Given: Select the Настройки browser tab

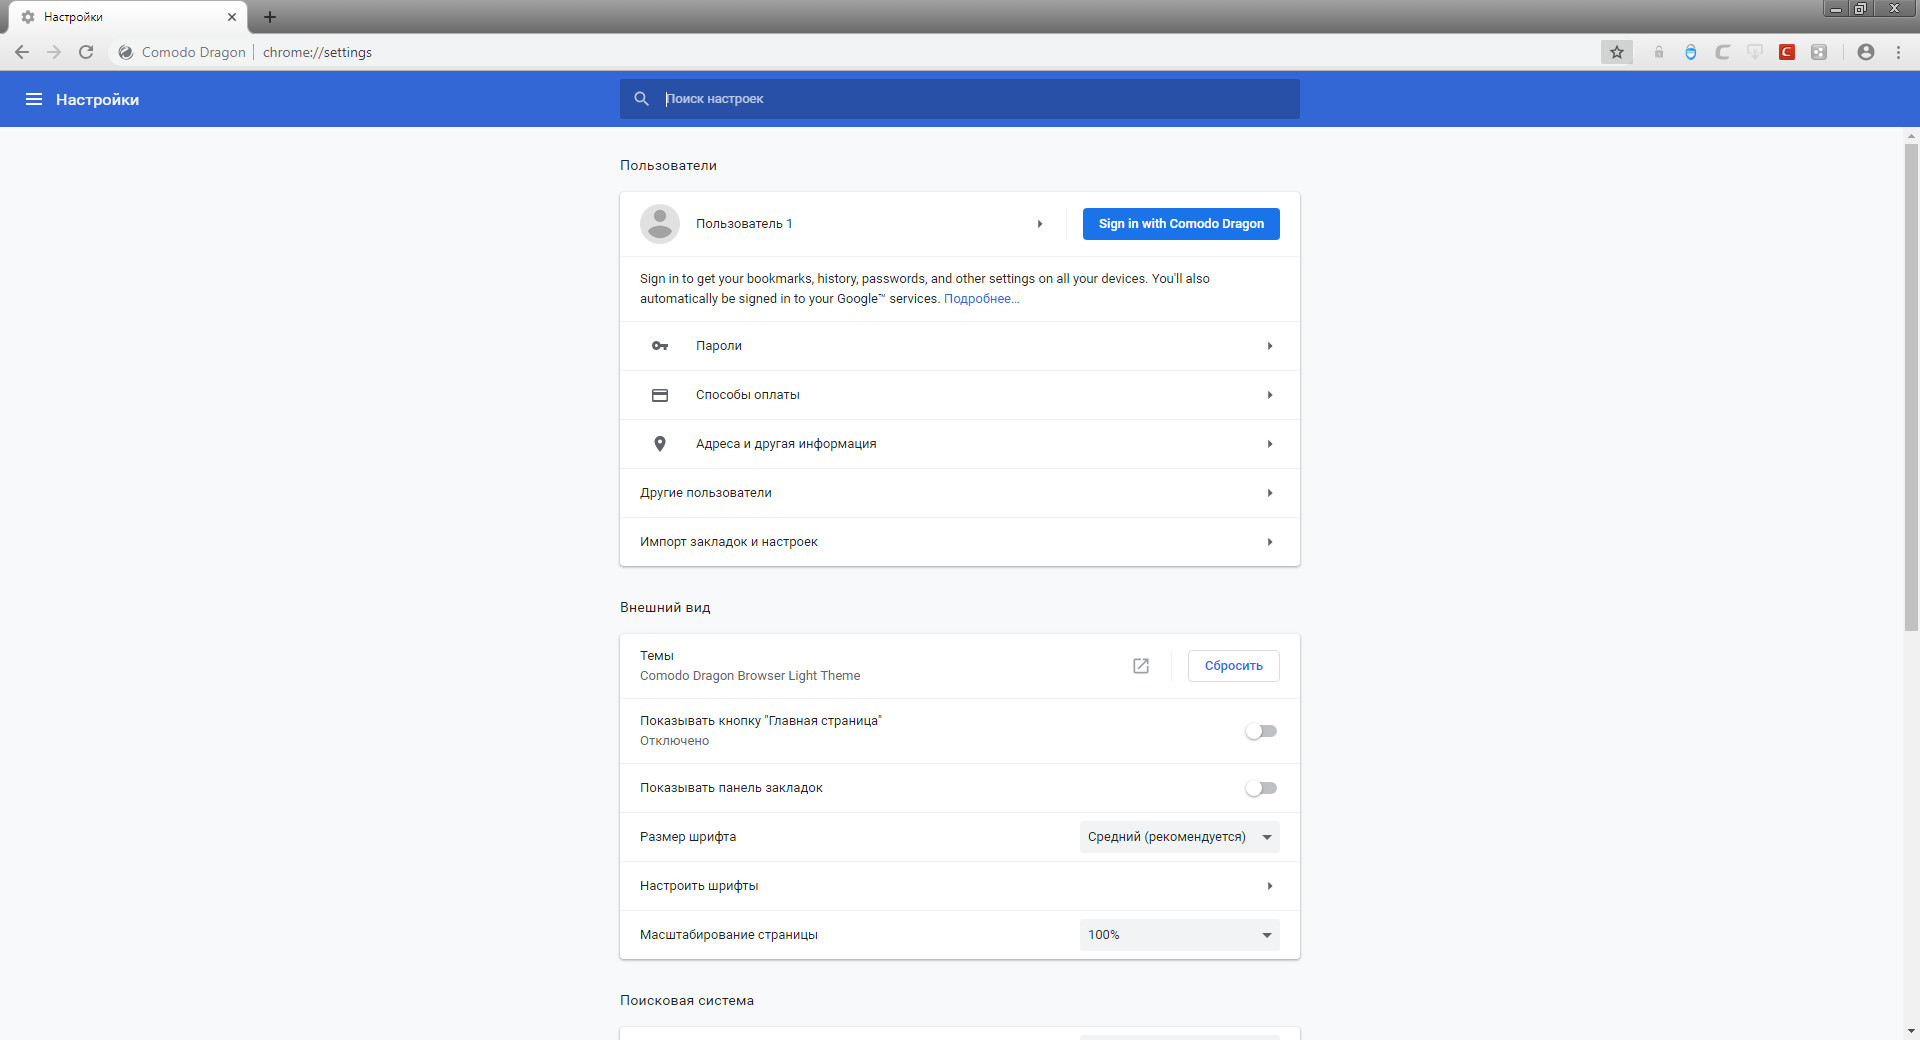Looking at the screenshot, I should (x=127, y=17).
